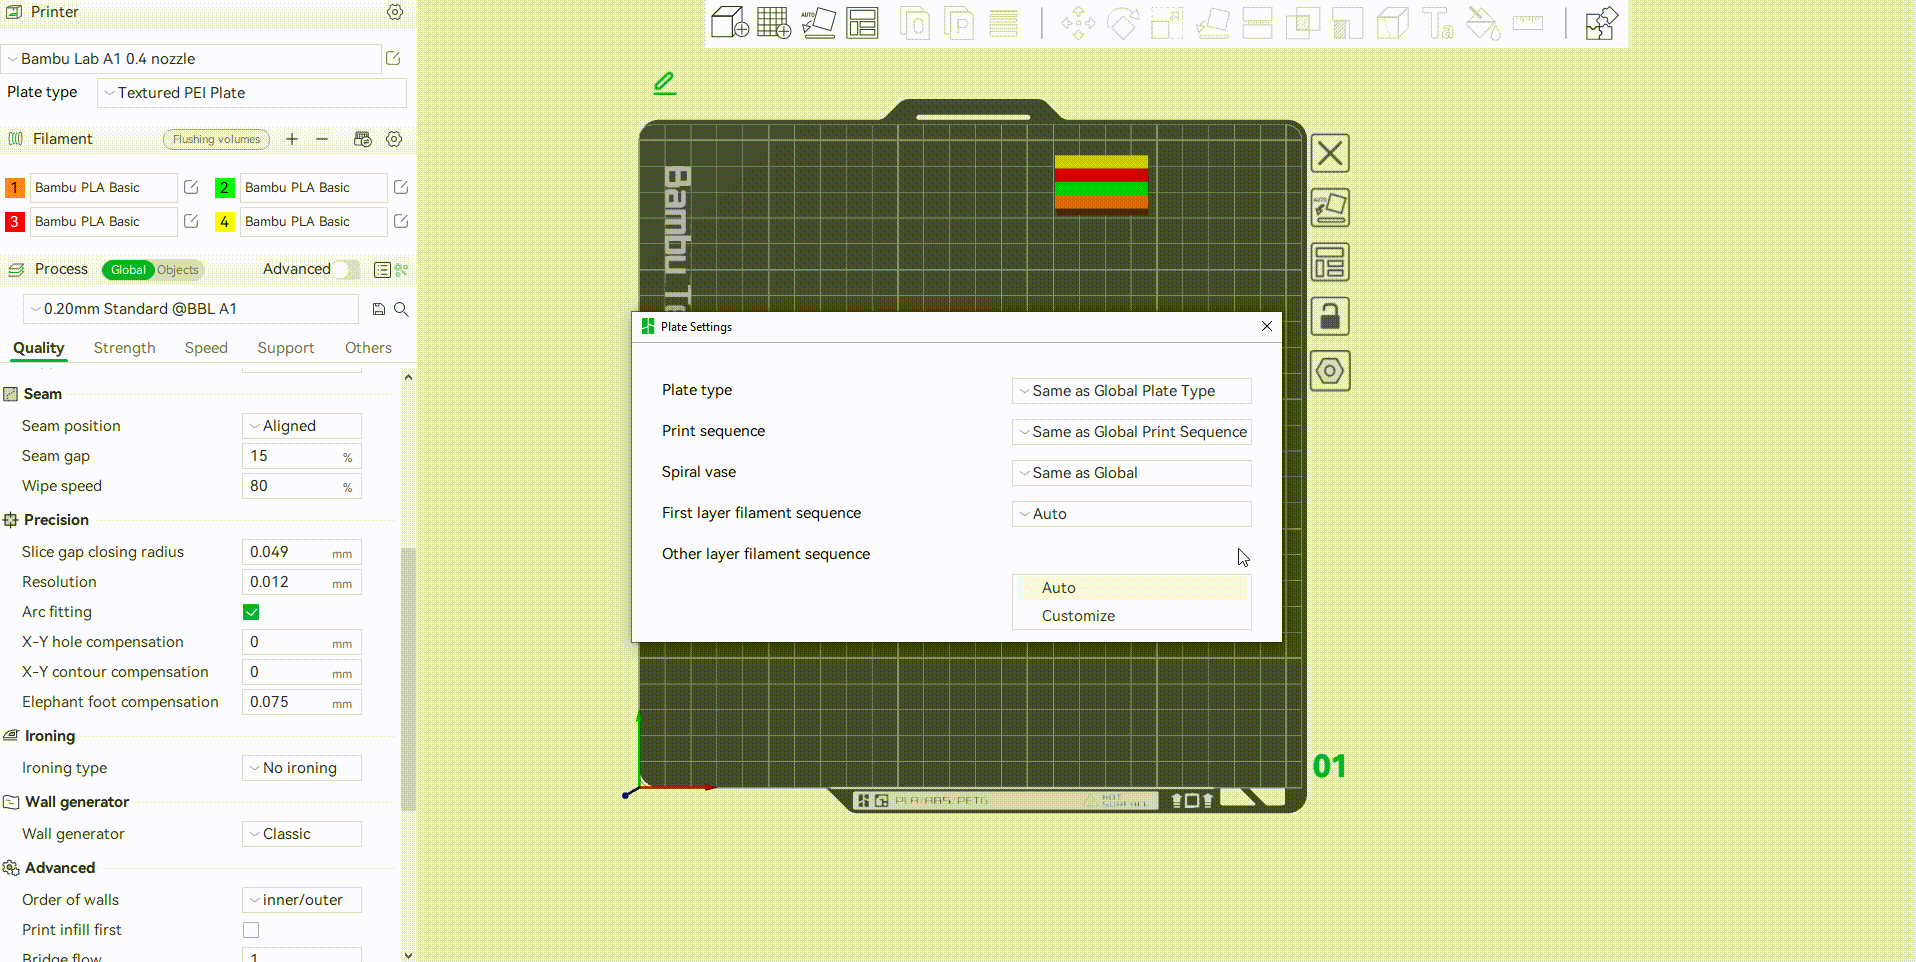This screenshot has width=1916, height=962.
Task: Click the plate name edit pencil icon
Action: coord(665,83)
